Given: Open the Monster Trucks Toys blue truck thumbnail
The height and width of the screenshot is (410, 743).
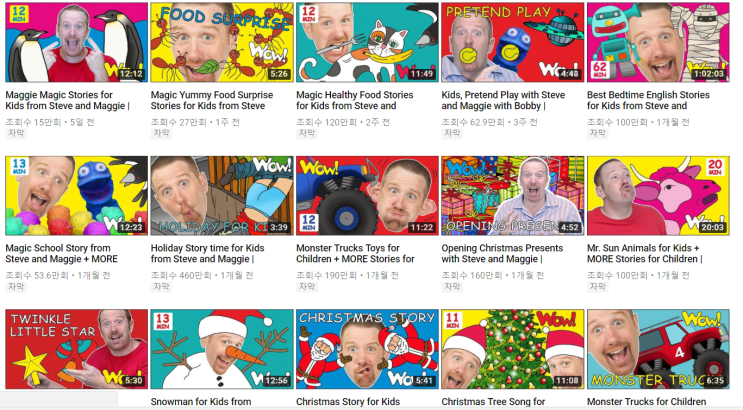Looking at the screenshot, I should point(367,196).
